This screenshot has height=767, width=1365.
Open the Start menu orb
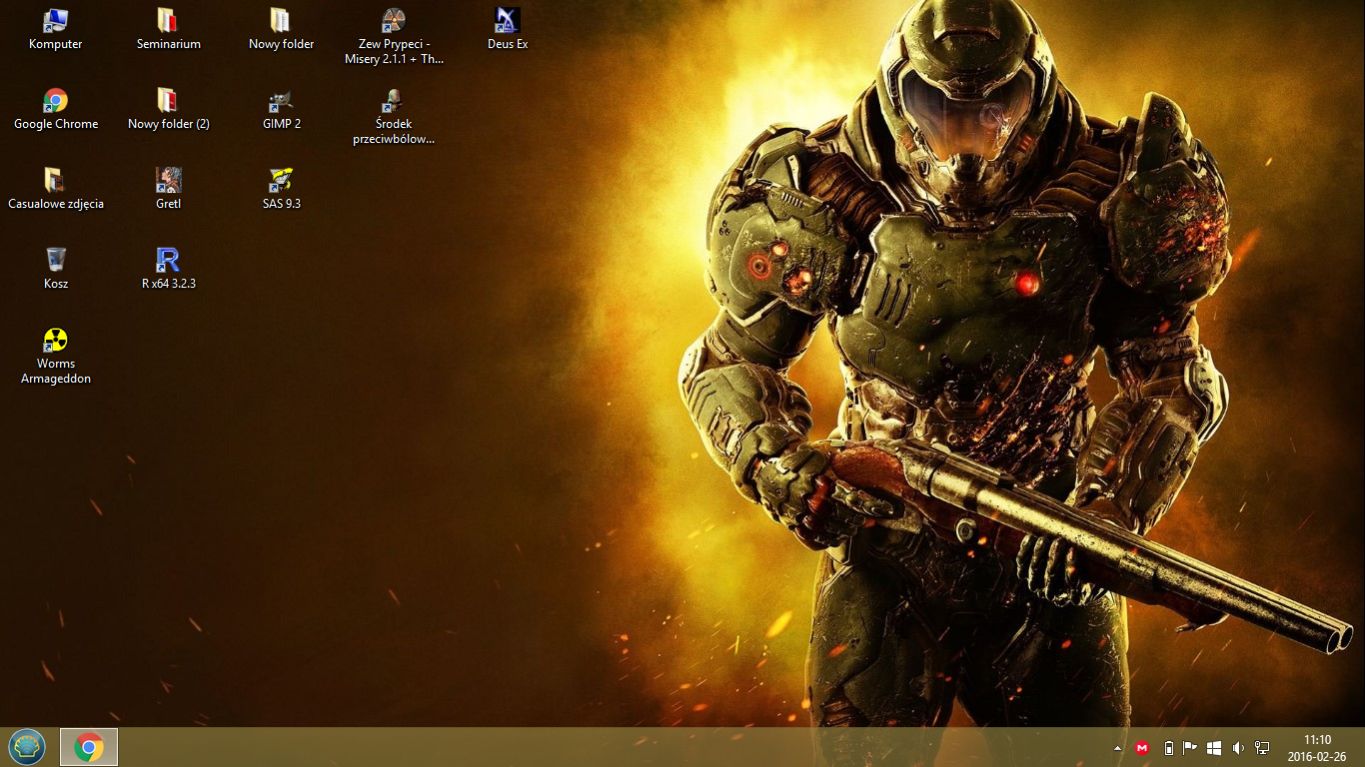(27, 747)
